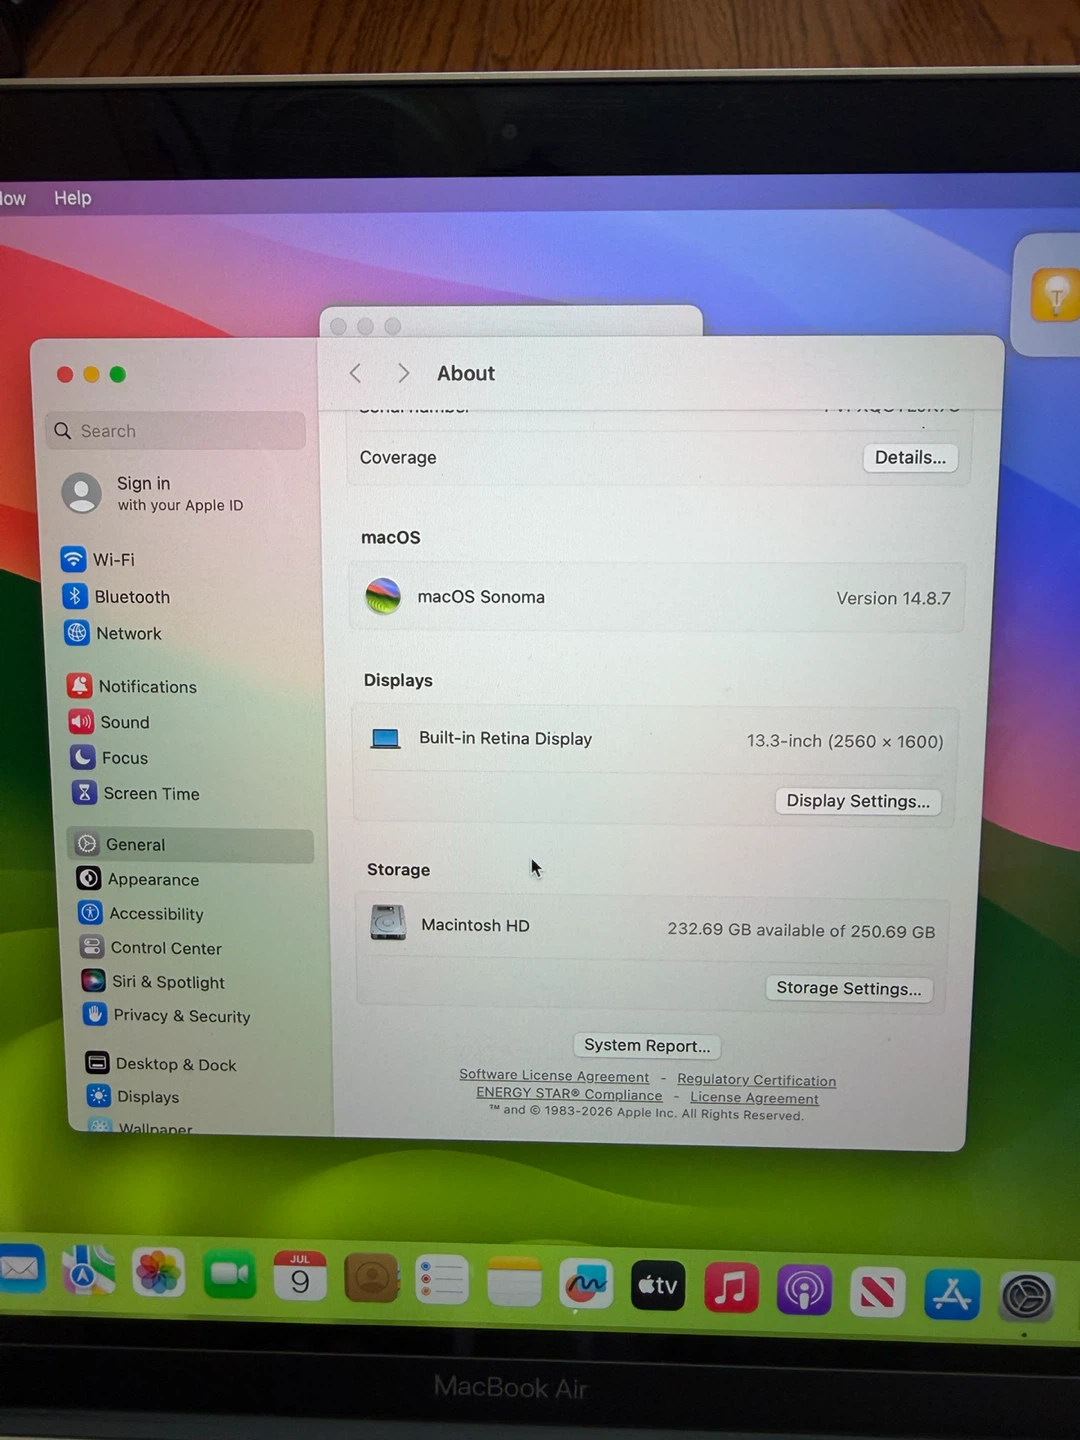Open Reminders from the Dock
1080x1440 pixels.
coord(442,1280)
